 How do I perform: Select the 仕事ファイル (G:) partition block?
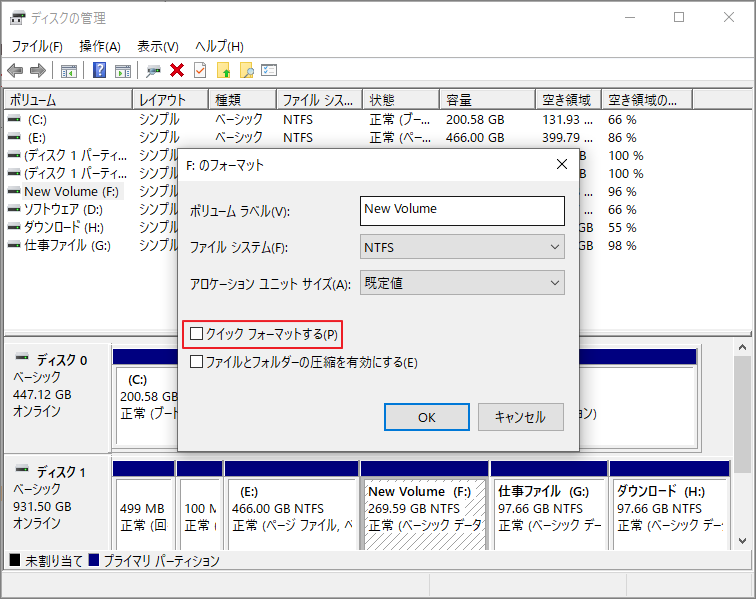tap(546, 508)
